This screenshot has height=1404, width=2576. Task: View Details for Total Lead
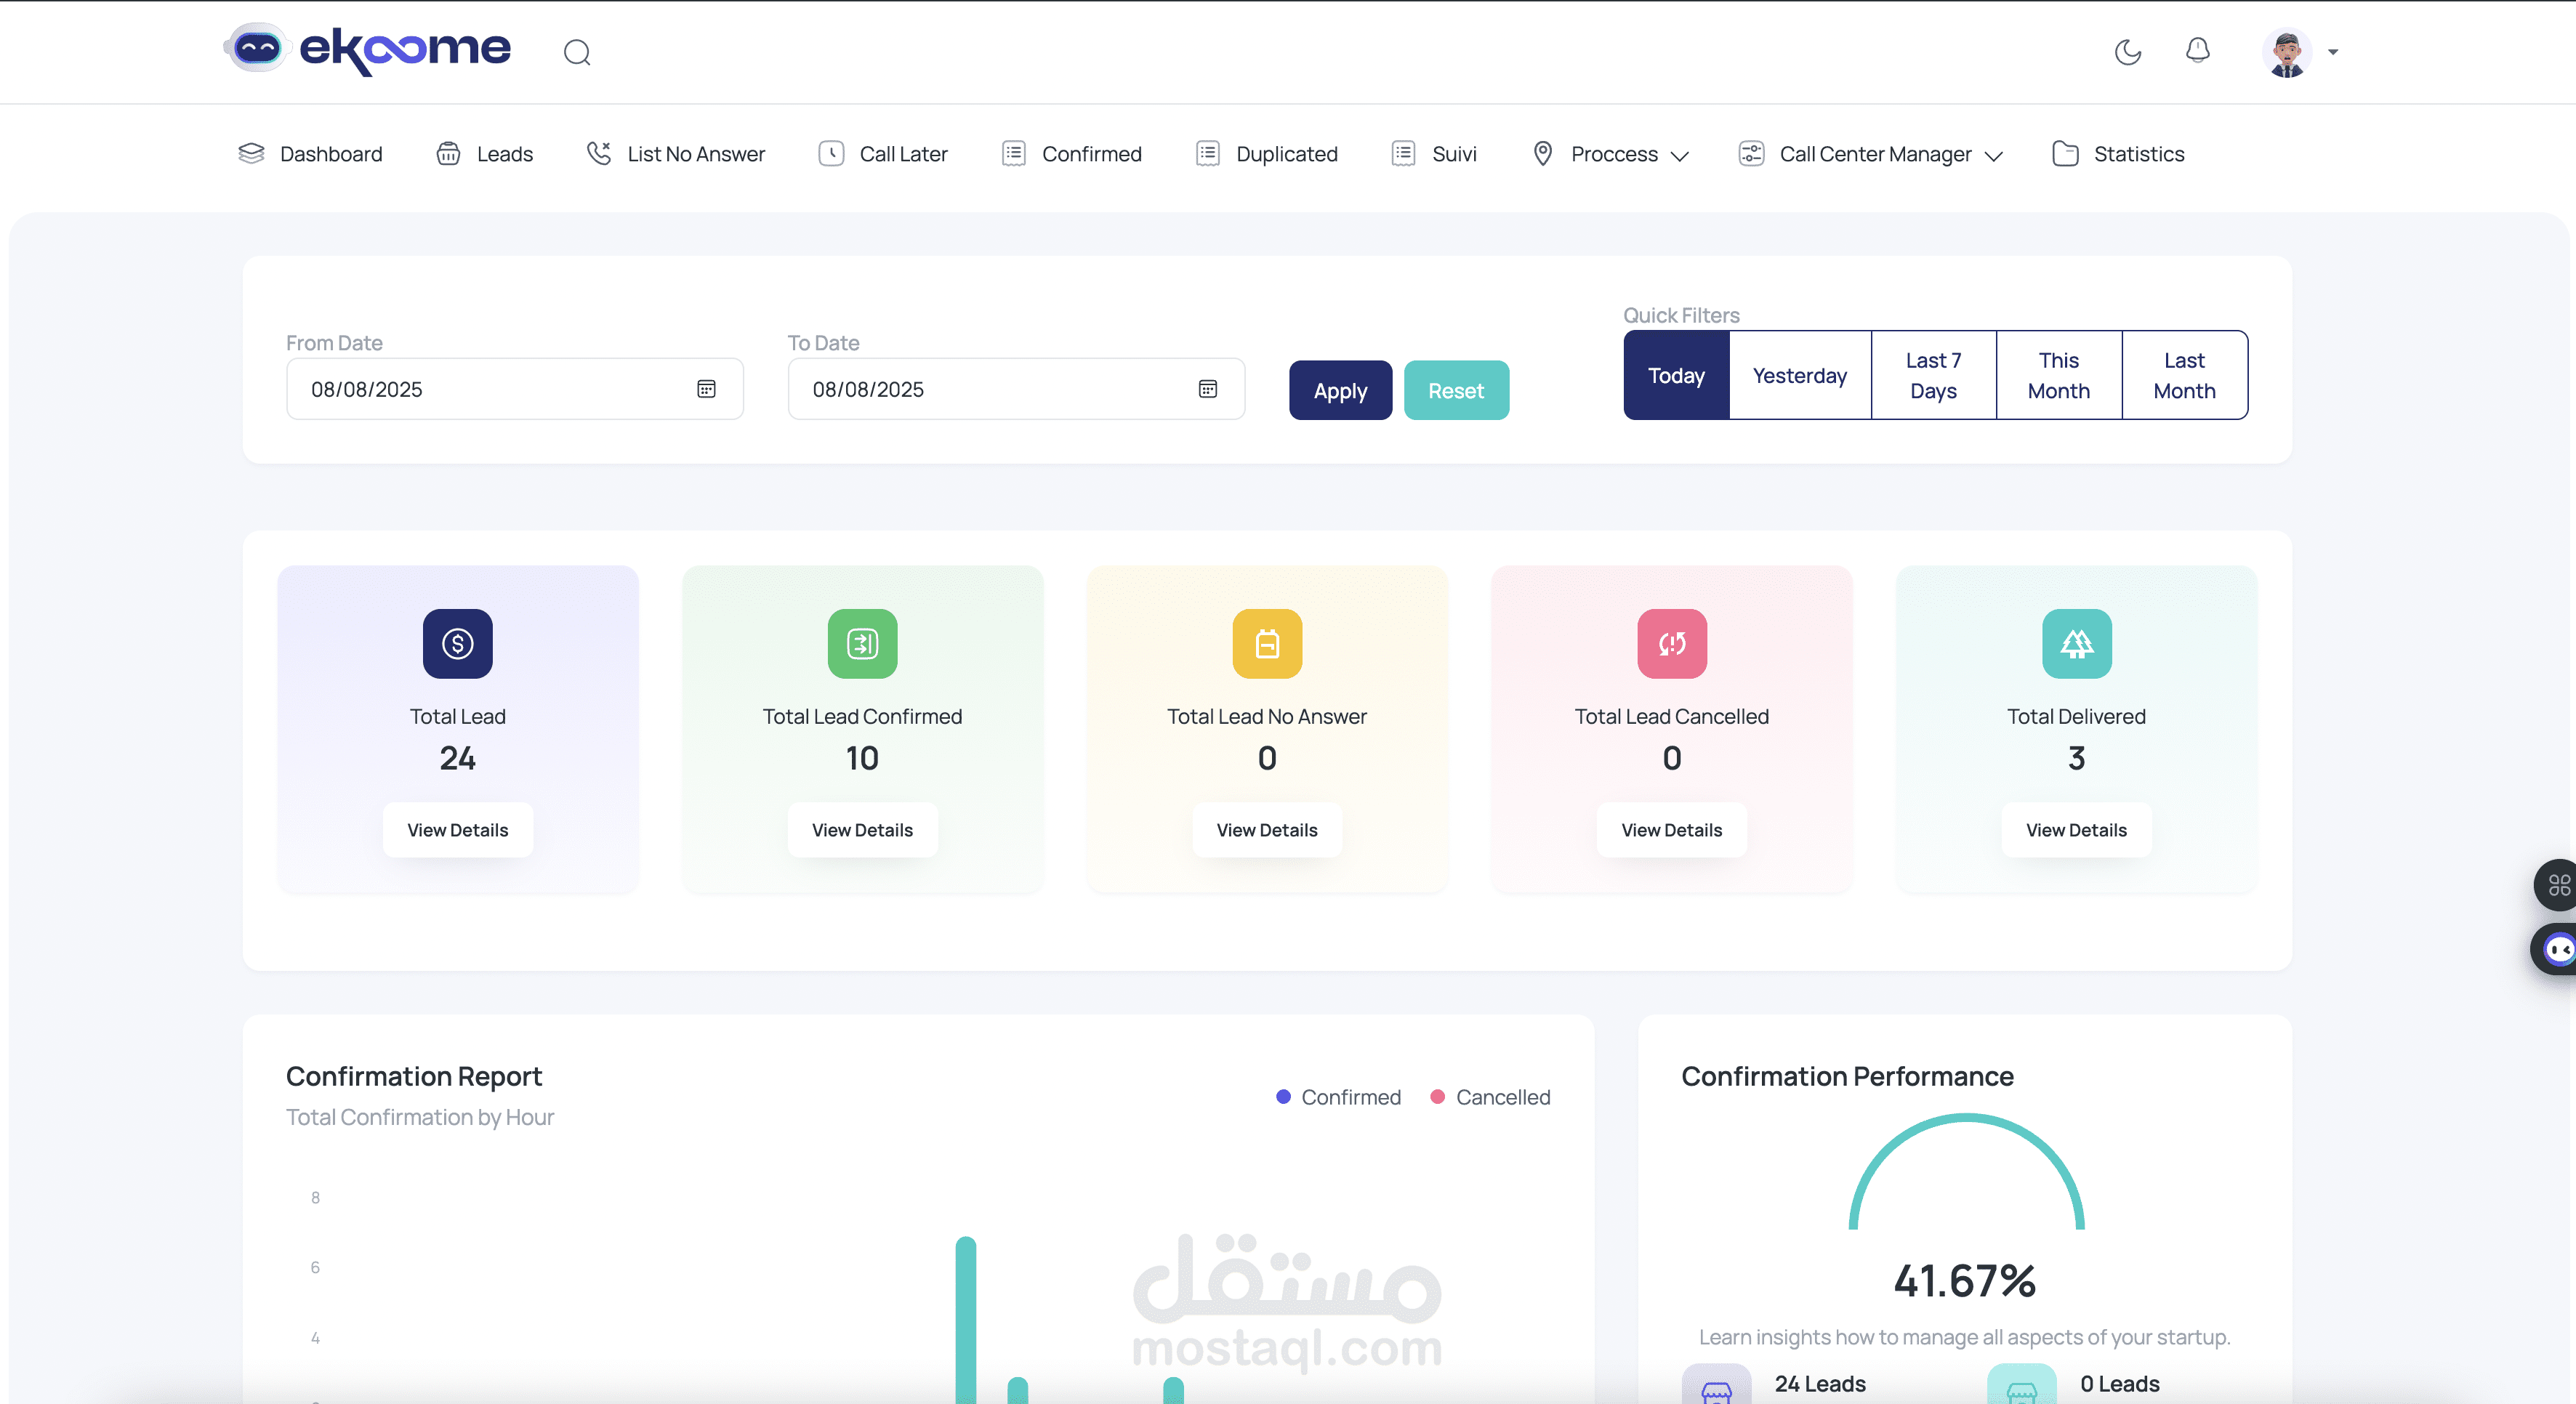458,830
